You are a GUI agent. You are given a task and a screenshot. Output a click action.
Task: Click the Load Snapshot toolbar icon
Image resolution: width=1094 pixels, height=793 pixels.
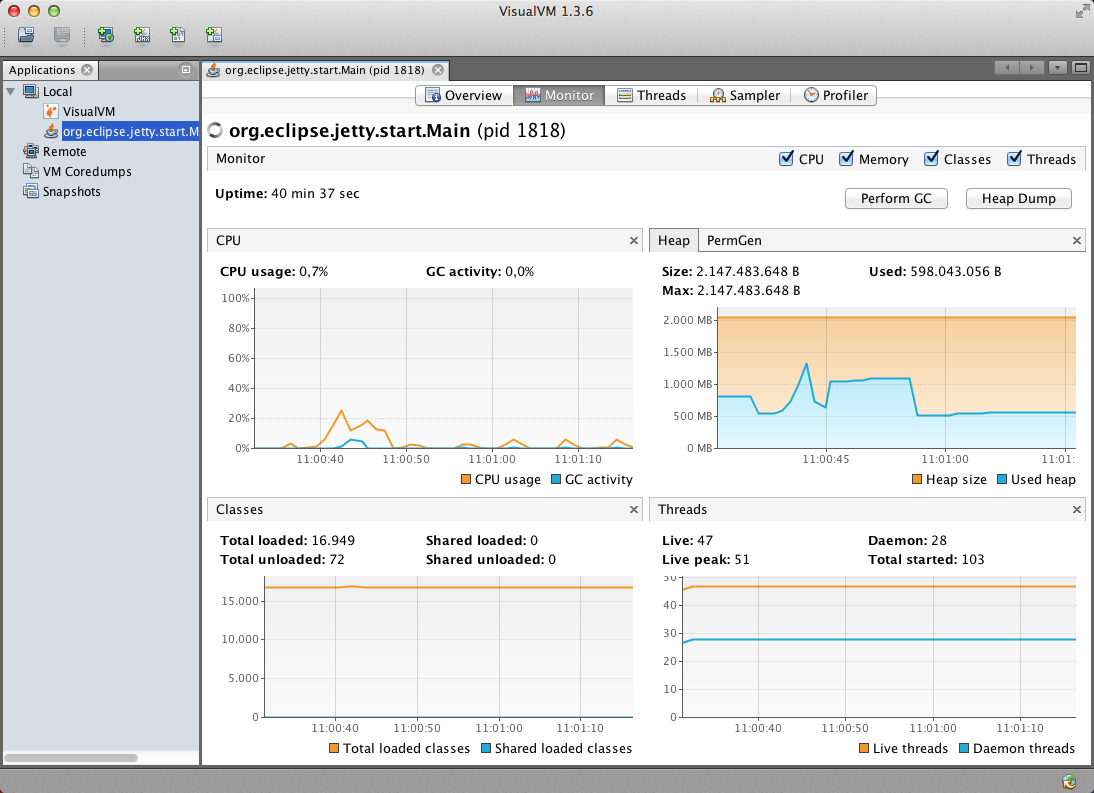pyautogui.click(x=26, y=34)
